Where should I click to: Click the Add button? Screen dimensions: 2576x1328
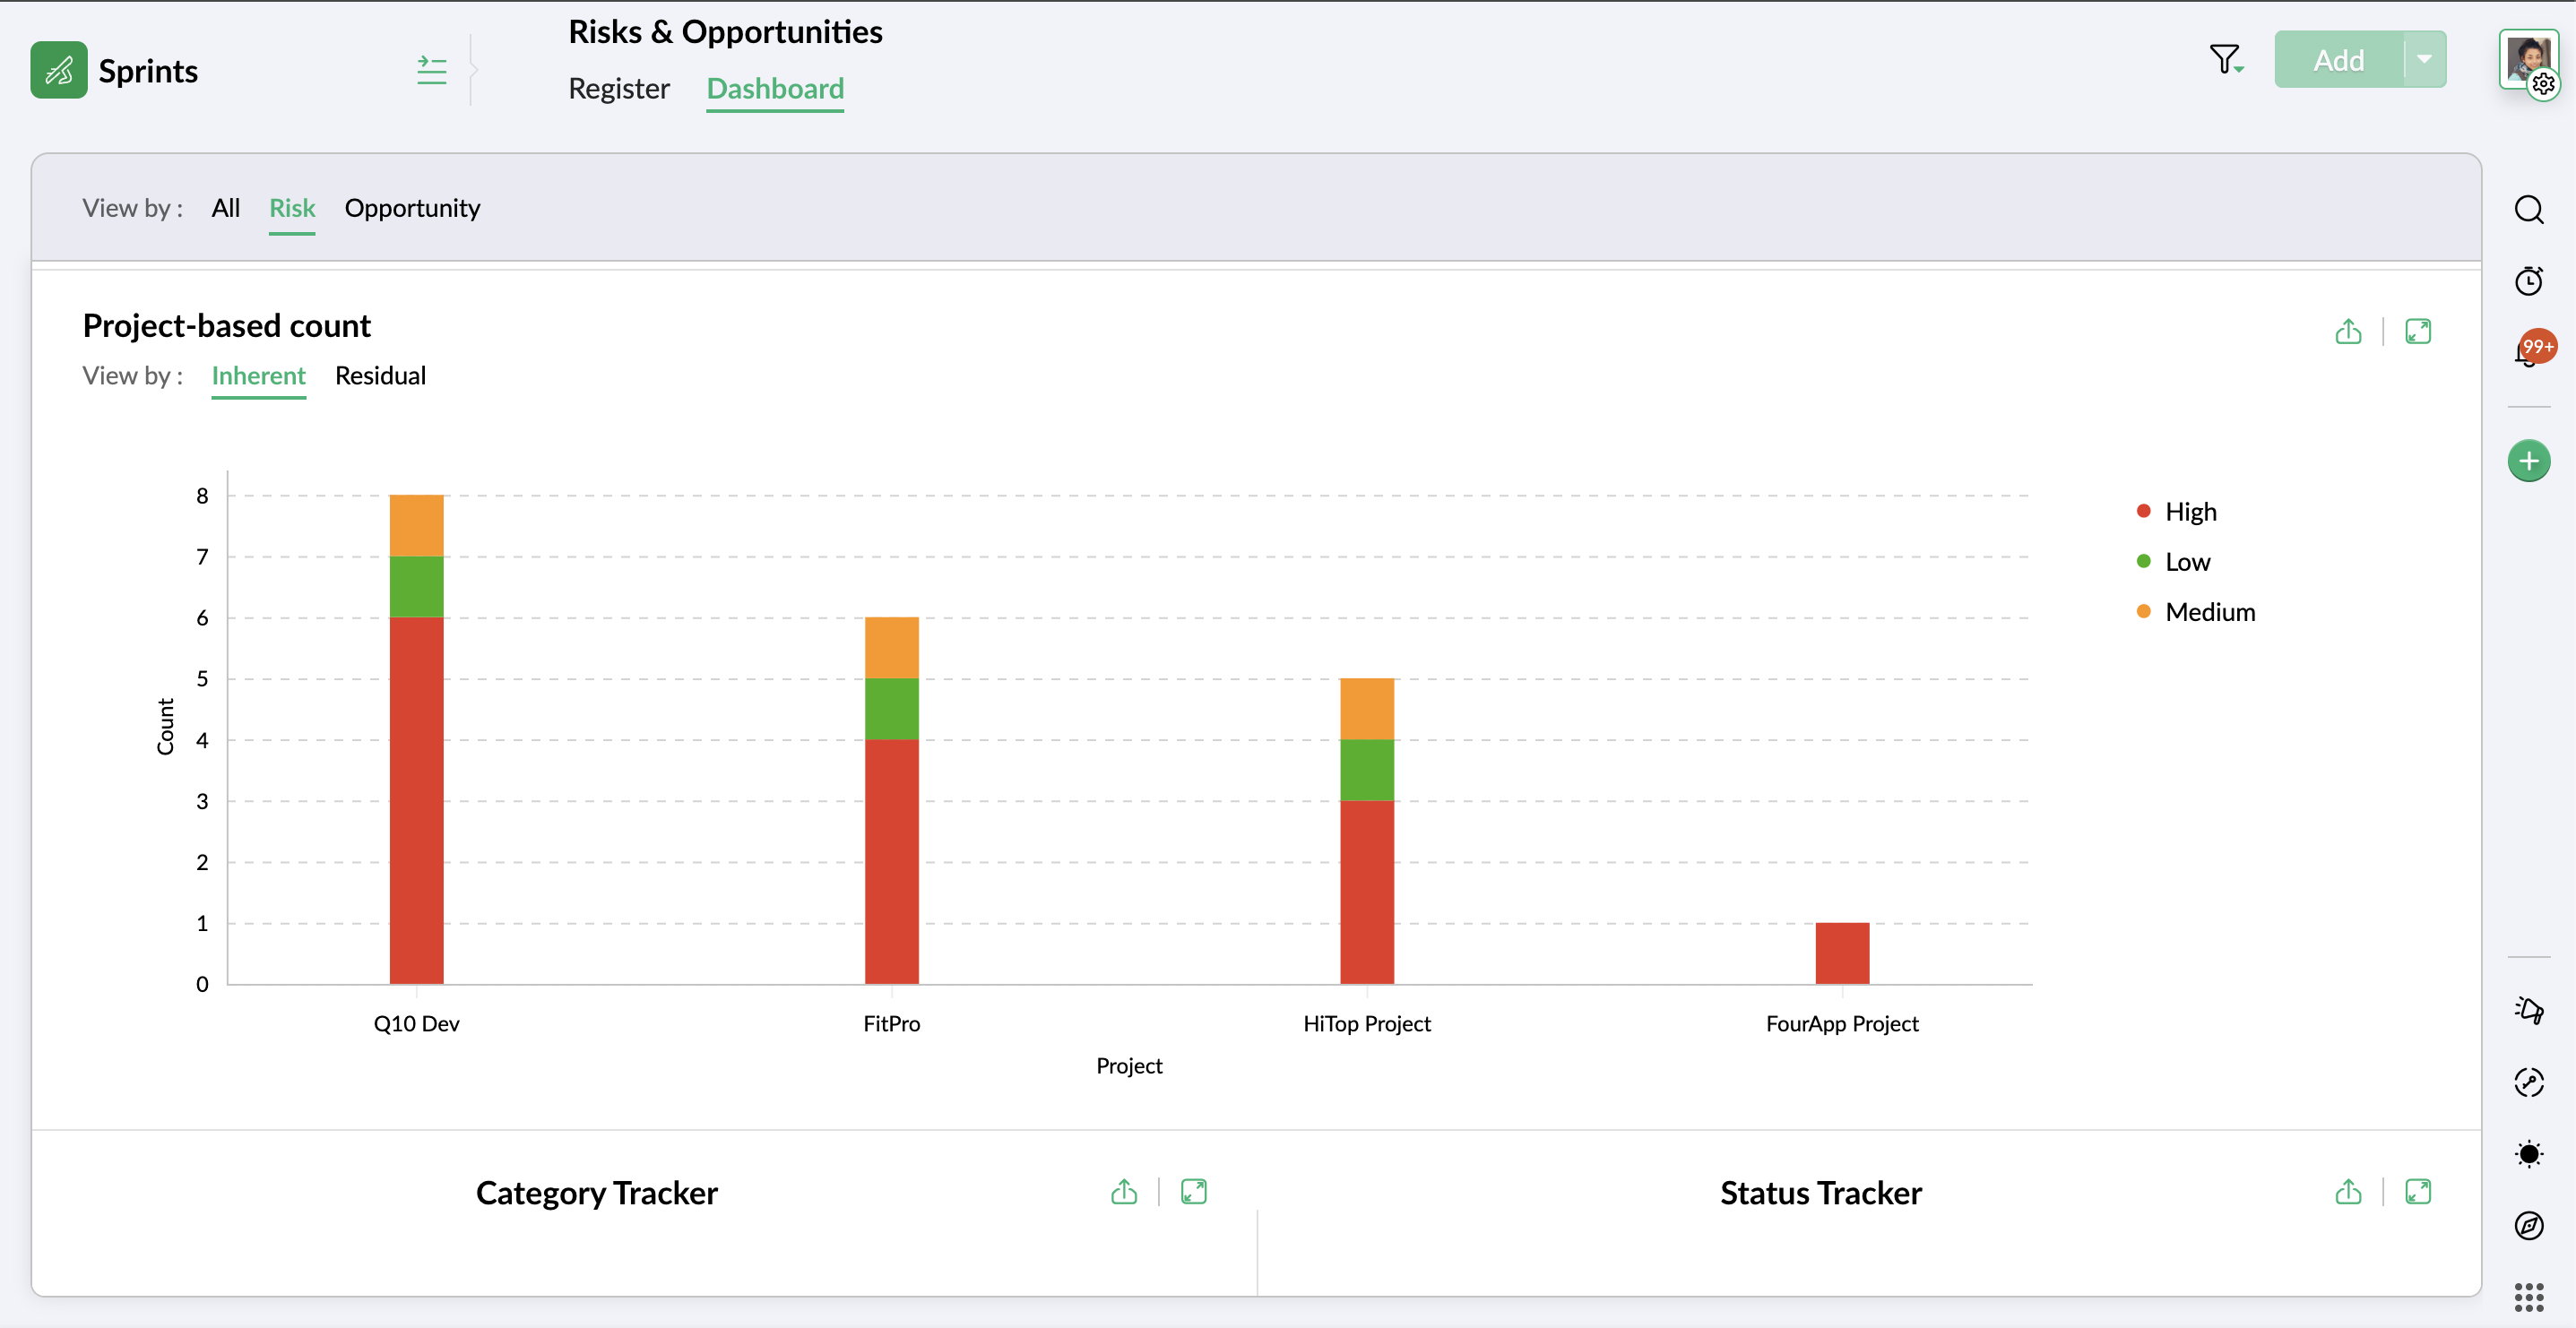point(2338,60)
